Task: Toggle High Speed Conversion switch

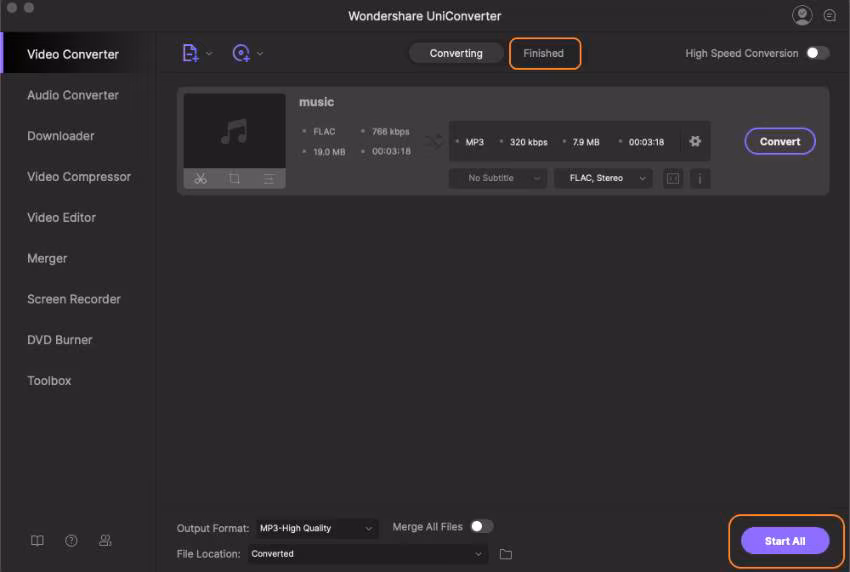Action: pyautogui.click(x=817, y=53)
